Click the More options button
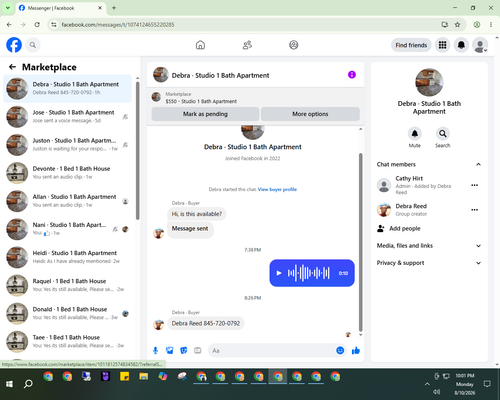 click(310, 114)
